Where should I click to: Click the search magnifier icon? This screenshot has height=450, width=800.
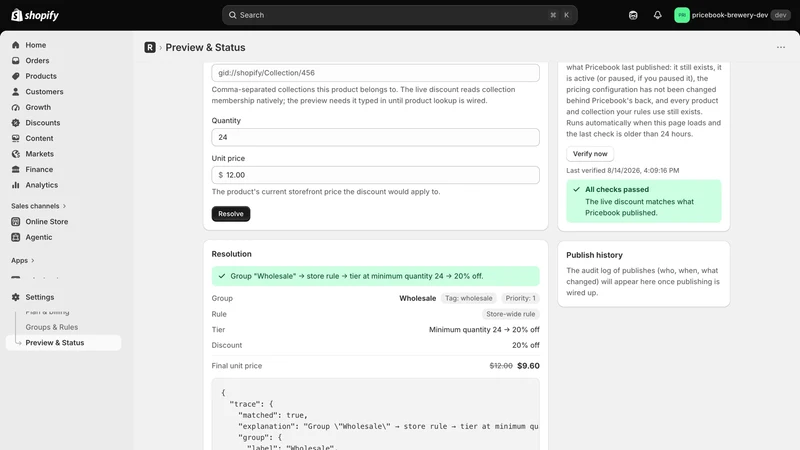233,15
